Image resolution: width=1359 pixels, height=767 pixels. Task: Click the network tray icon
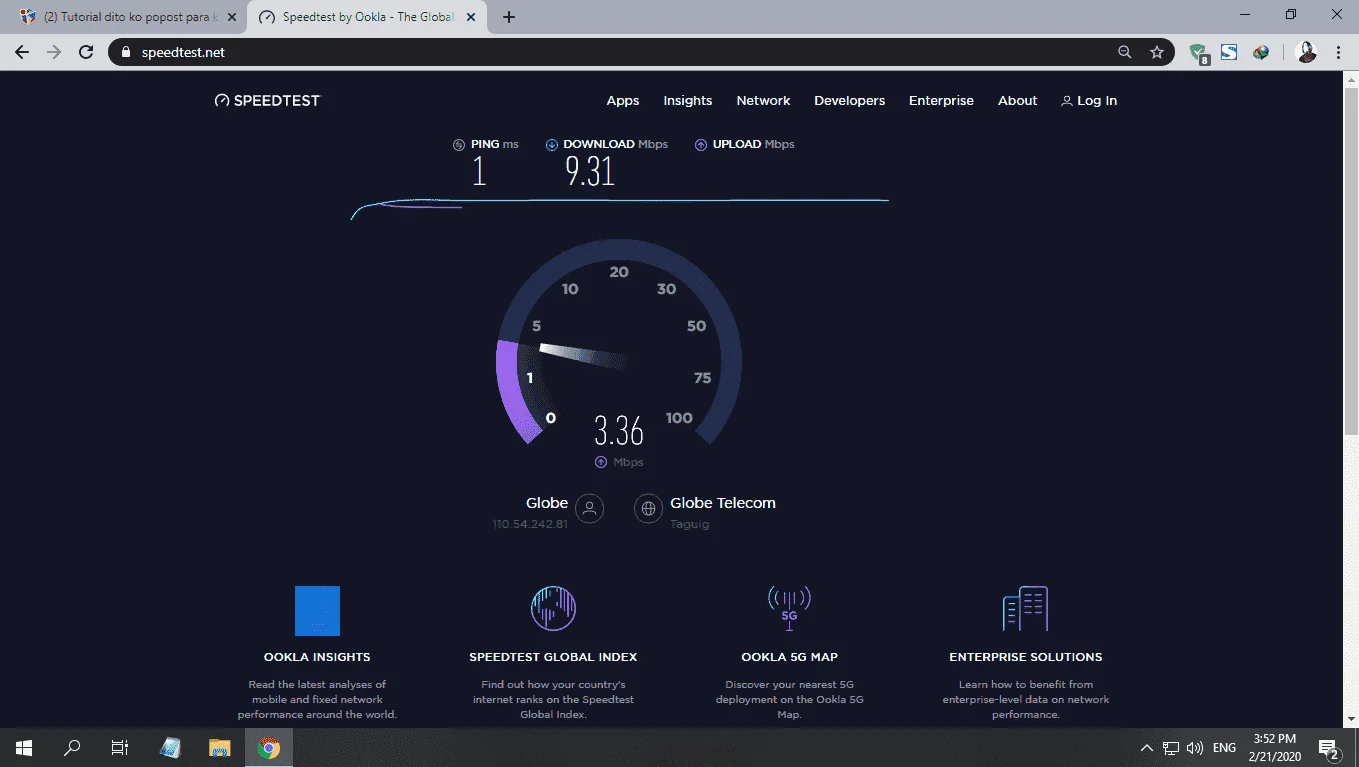click(x=1171, y=748)
